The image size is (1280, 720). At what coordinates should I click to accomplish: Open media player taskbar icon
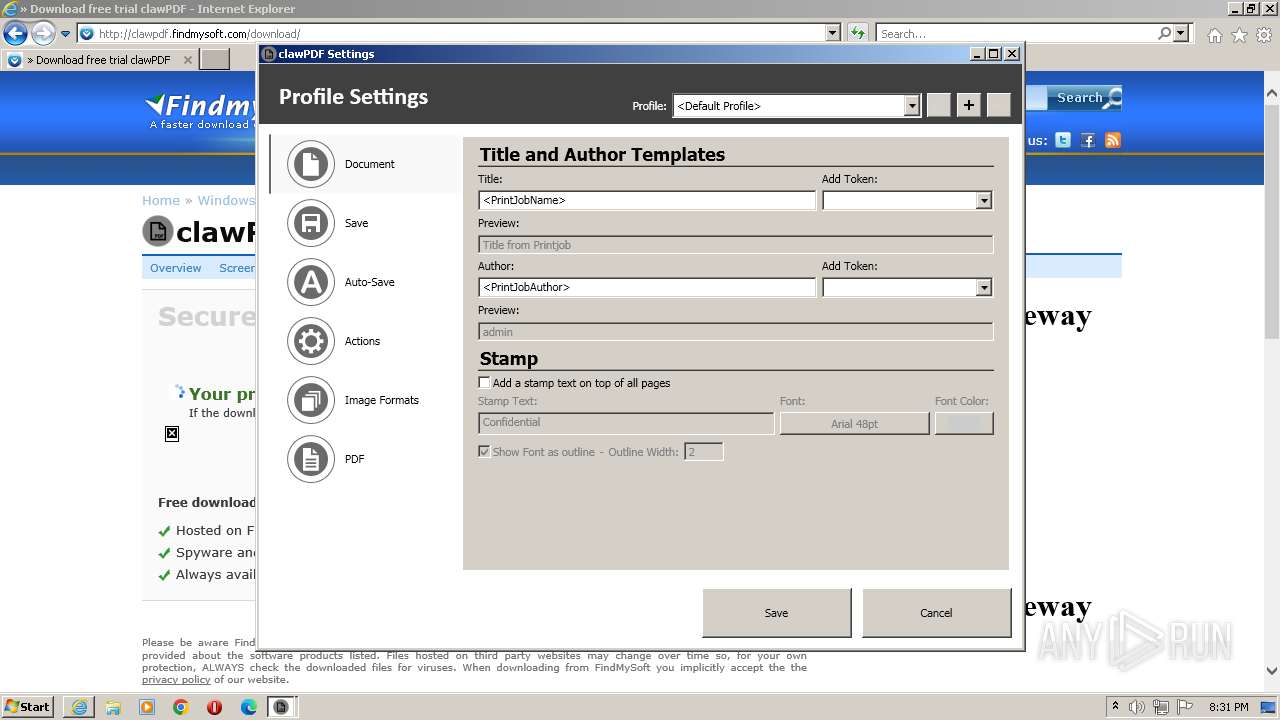pos(147,707)
